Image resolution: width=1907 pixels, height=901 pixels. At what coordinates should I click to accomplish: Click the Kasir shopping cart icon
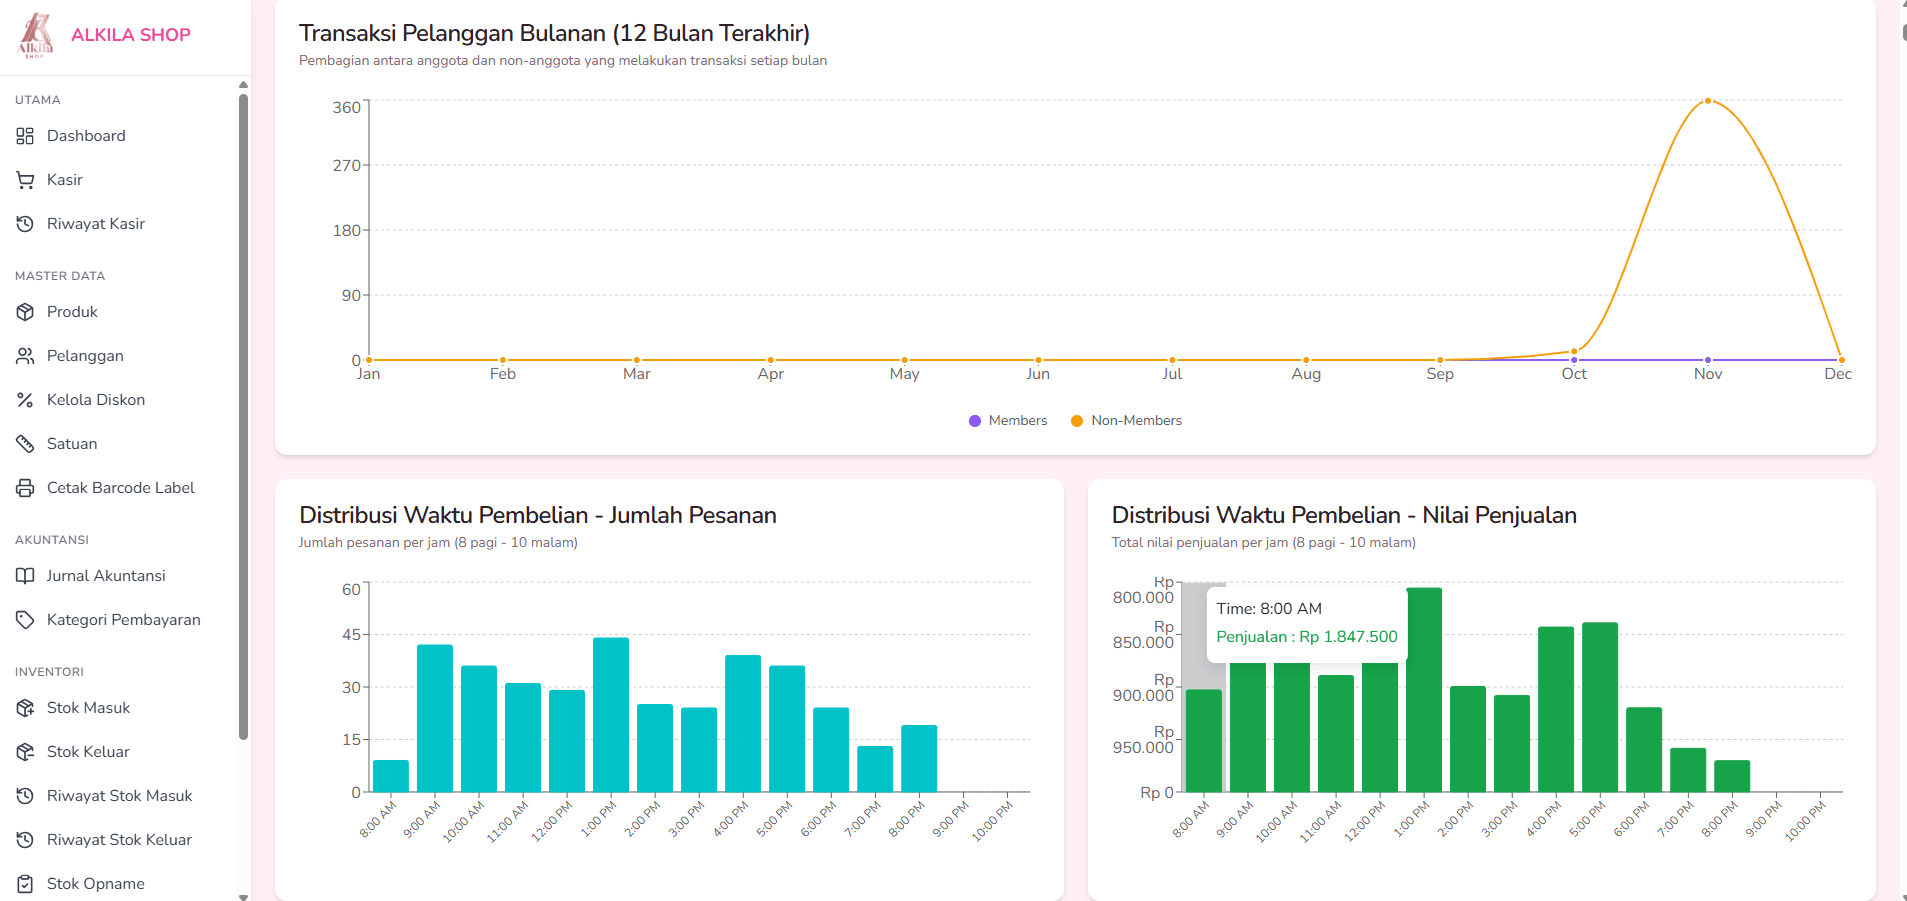25,180
